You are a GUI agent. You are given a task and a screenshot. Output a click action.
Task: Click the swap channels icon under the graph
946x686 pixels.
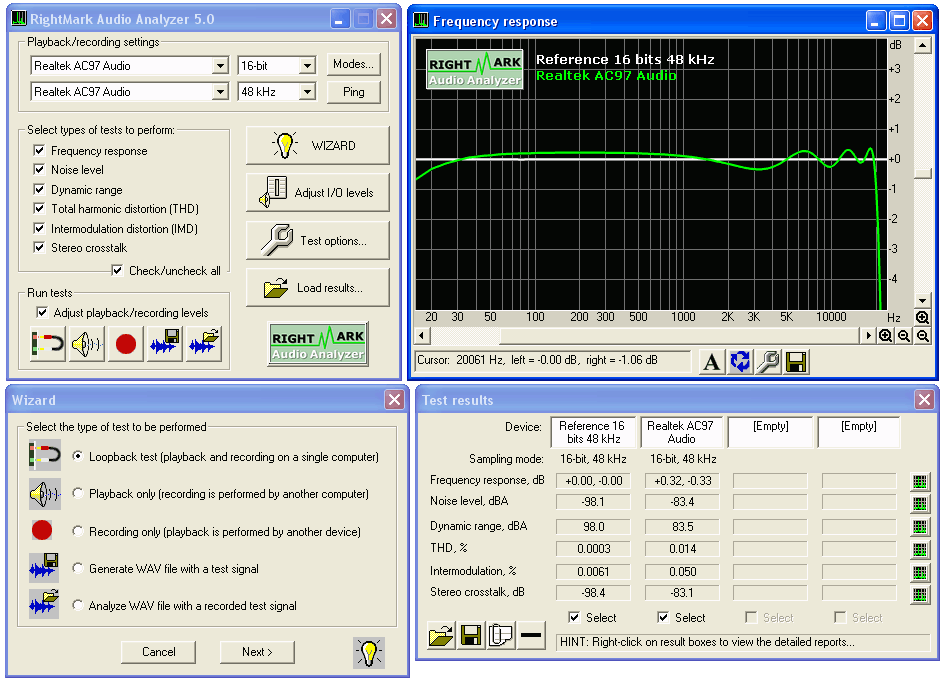coord(740,362)
